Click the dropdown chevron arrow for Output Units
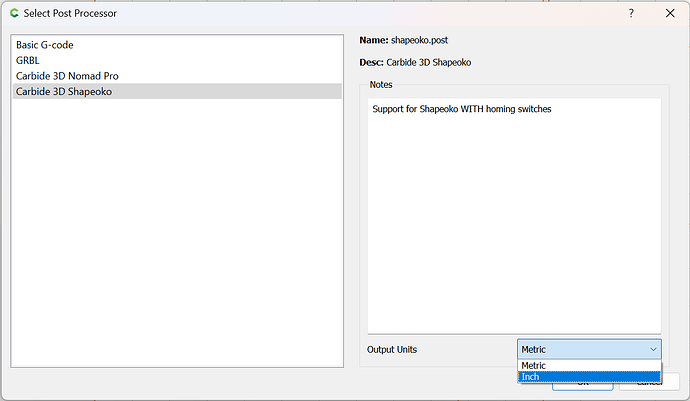 coord(653,349)
